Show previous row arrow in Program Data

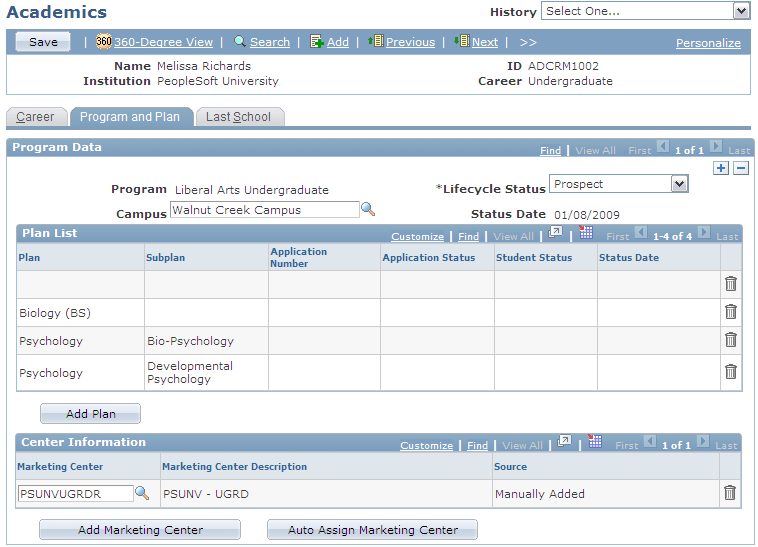(663, 146)
